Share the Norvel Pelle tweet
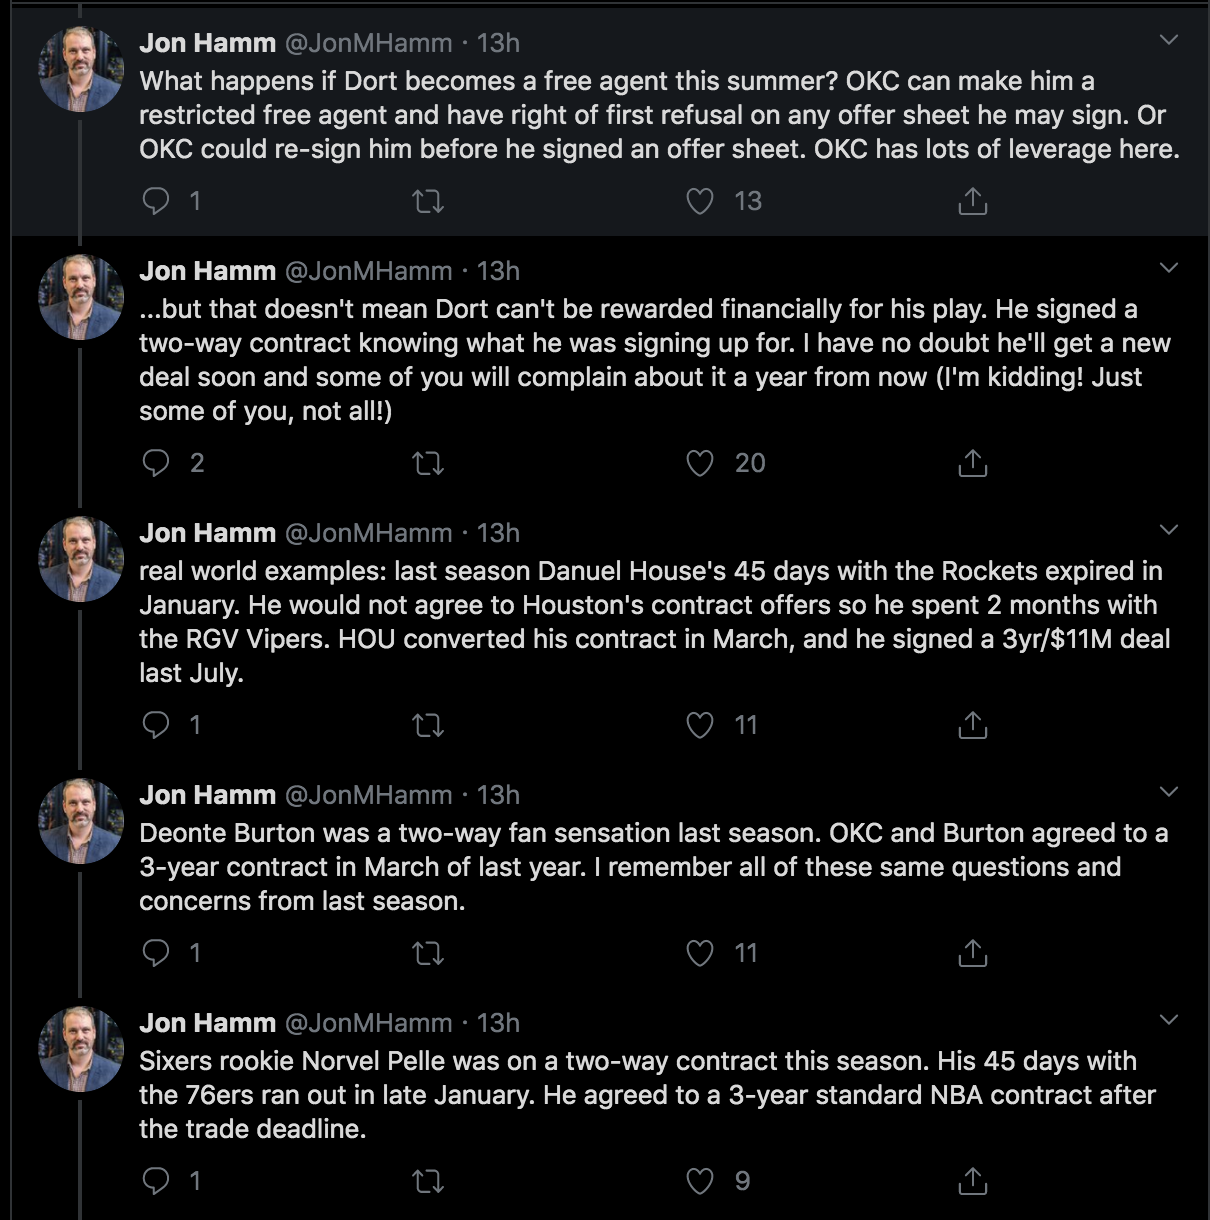Image resolution: width=1210 pixels, height=1220 pixels. pyautogui.click(x=972, y=1181)
